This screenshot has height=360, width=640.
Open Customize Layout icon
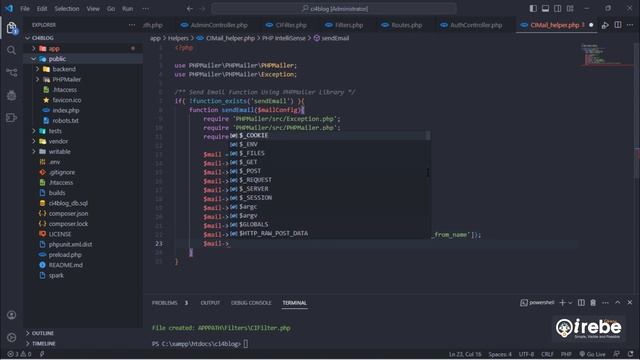pyautogui.click(x=570, y=9)
